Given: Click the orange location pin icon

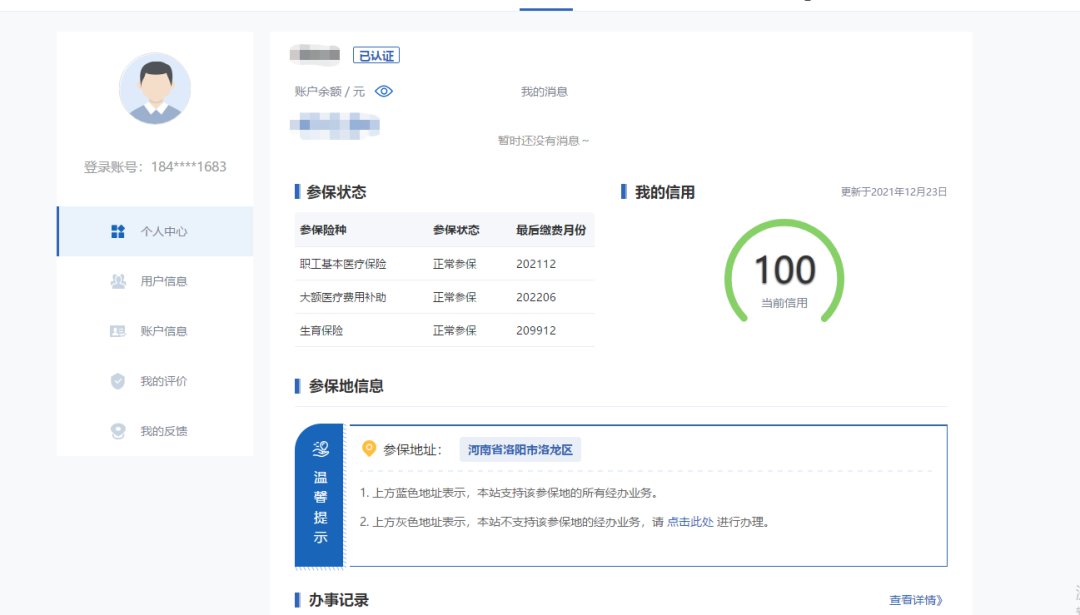Looking at the screenshot, I should pos(369,449).
